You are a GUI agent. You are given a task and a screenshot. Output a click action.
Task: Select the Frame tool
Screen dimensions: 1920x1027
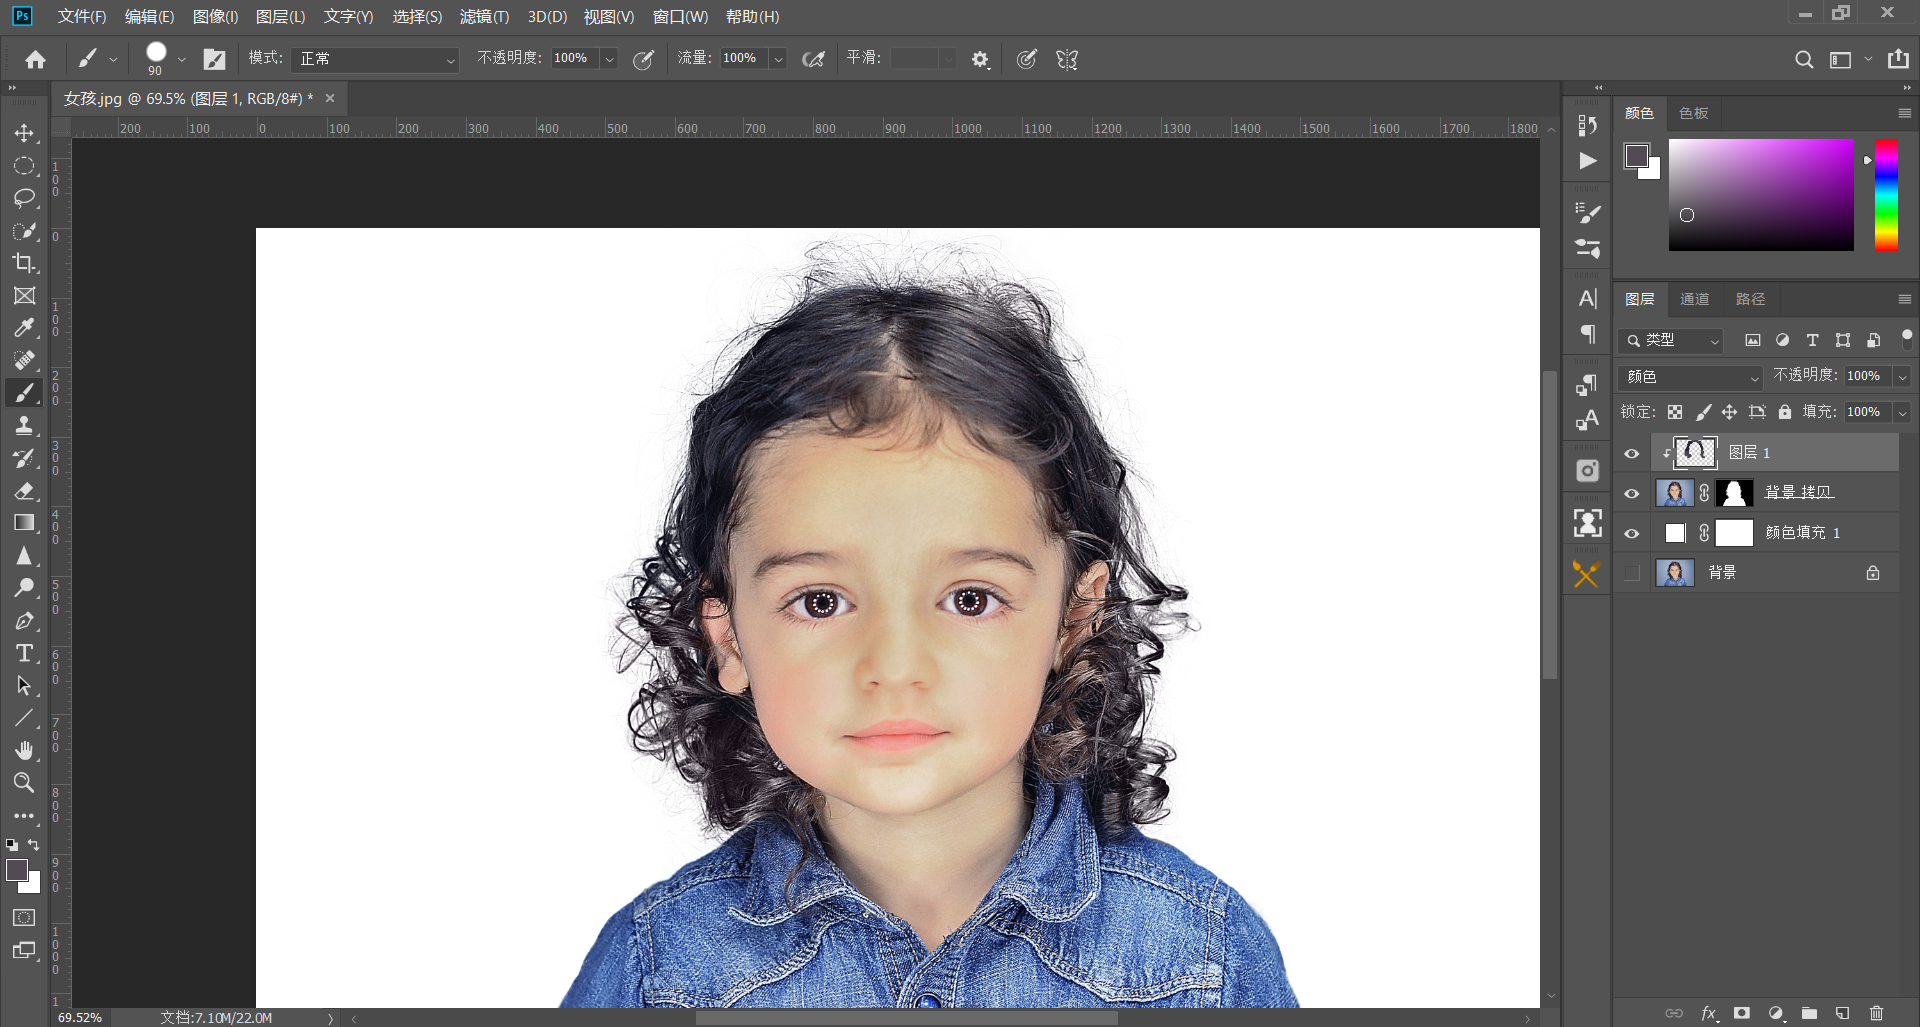coord(24,296)
